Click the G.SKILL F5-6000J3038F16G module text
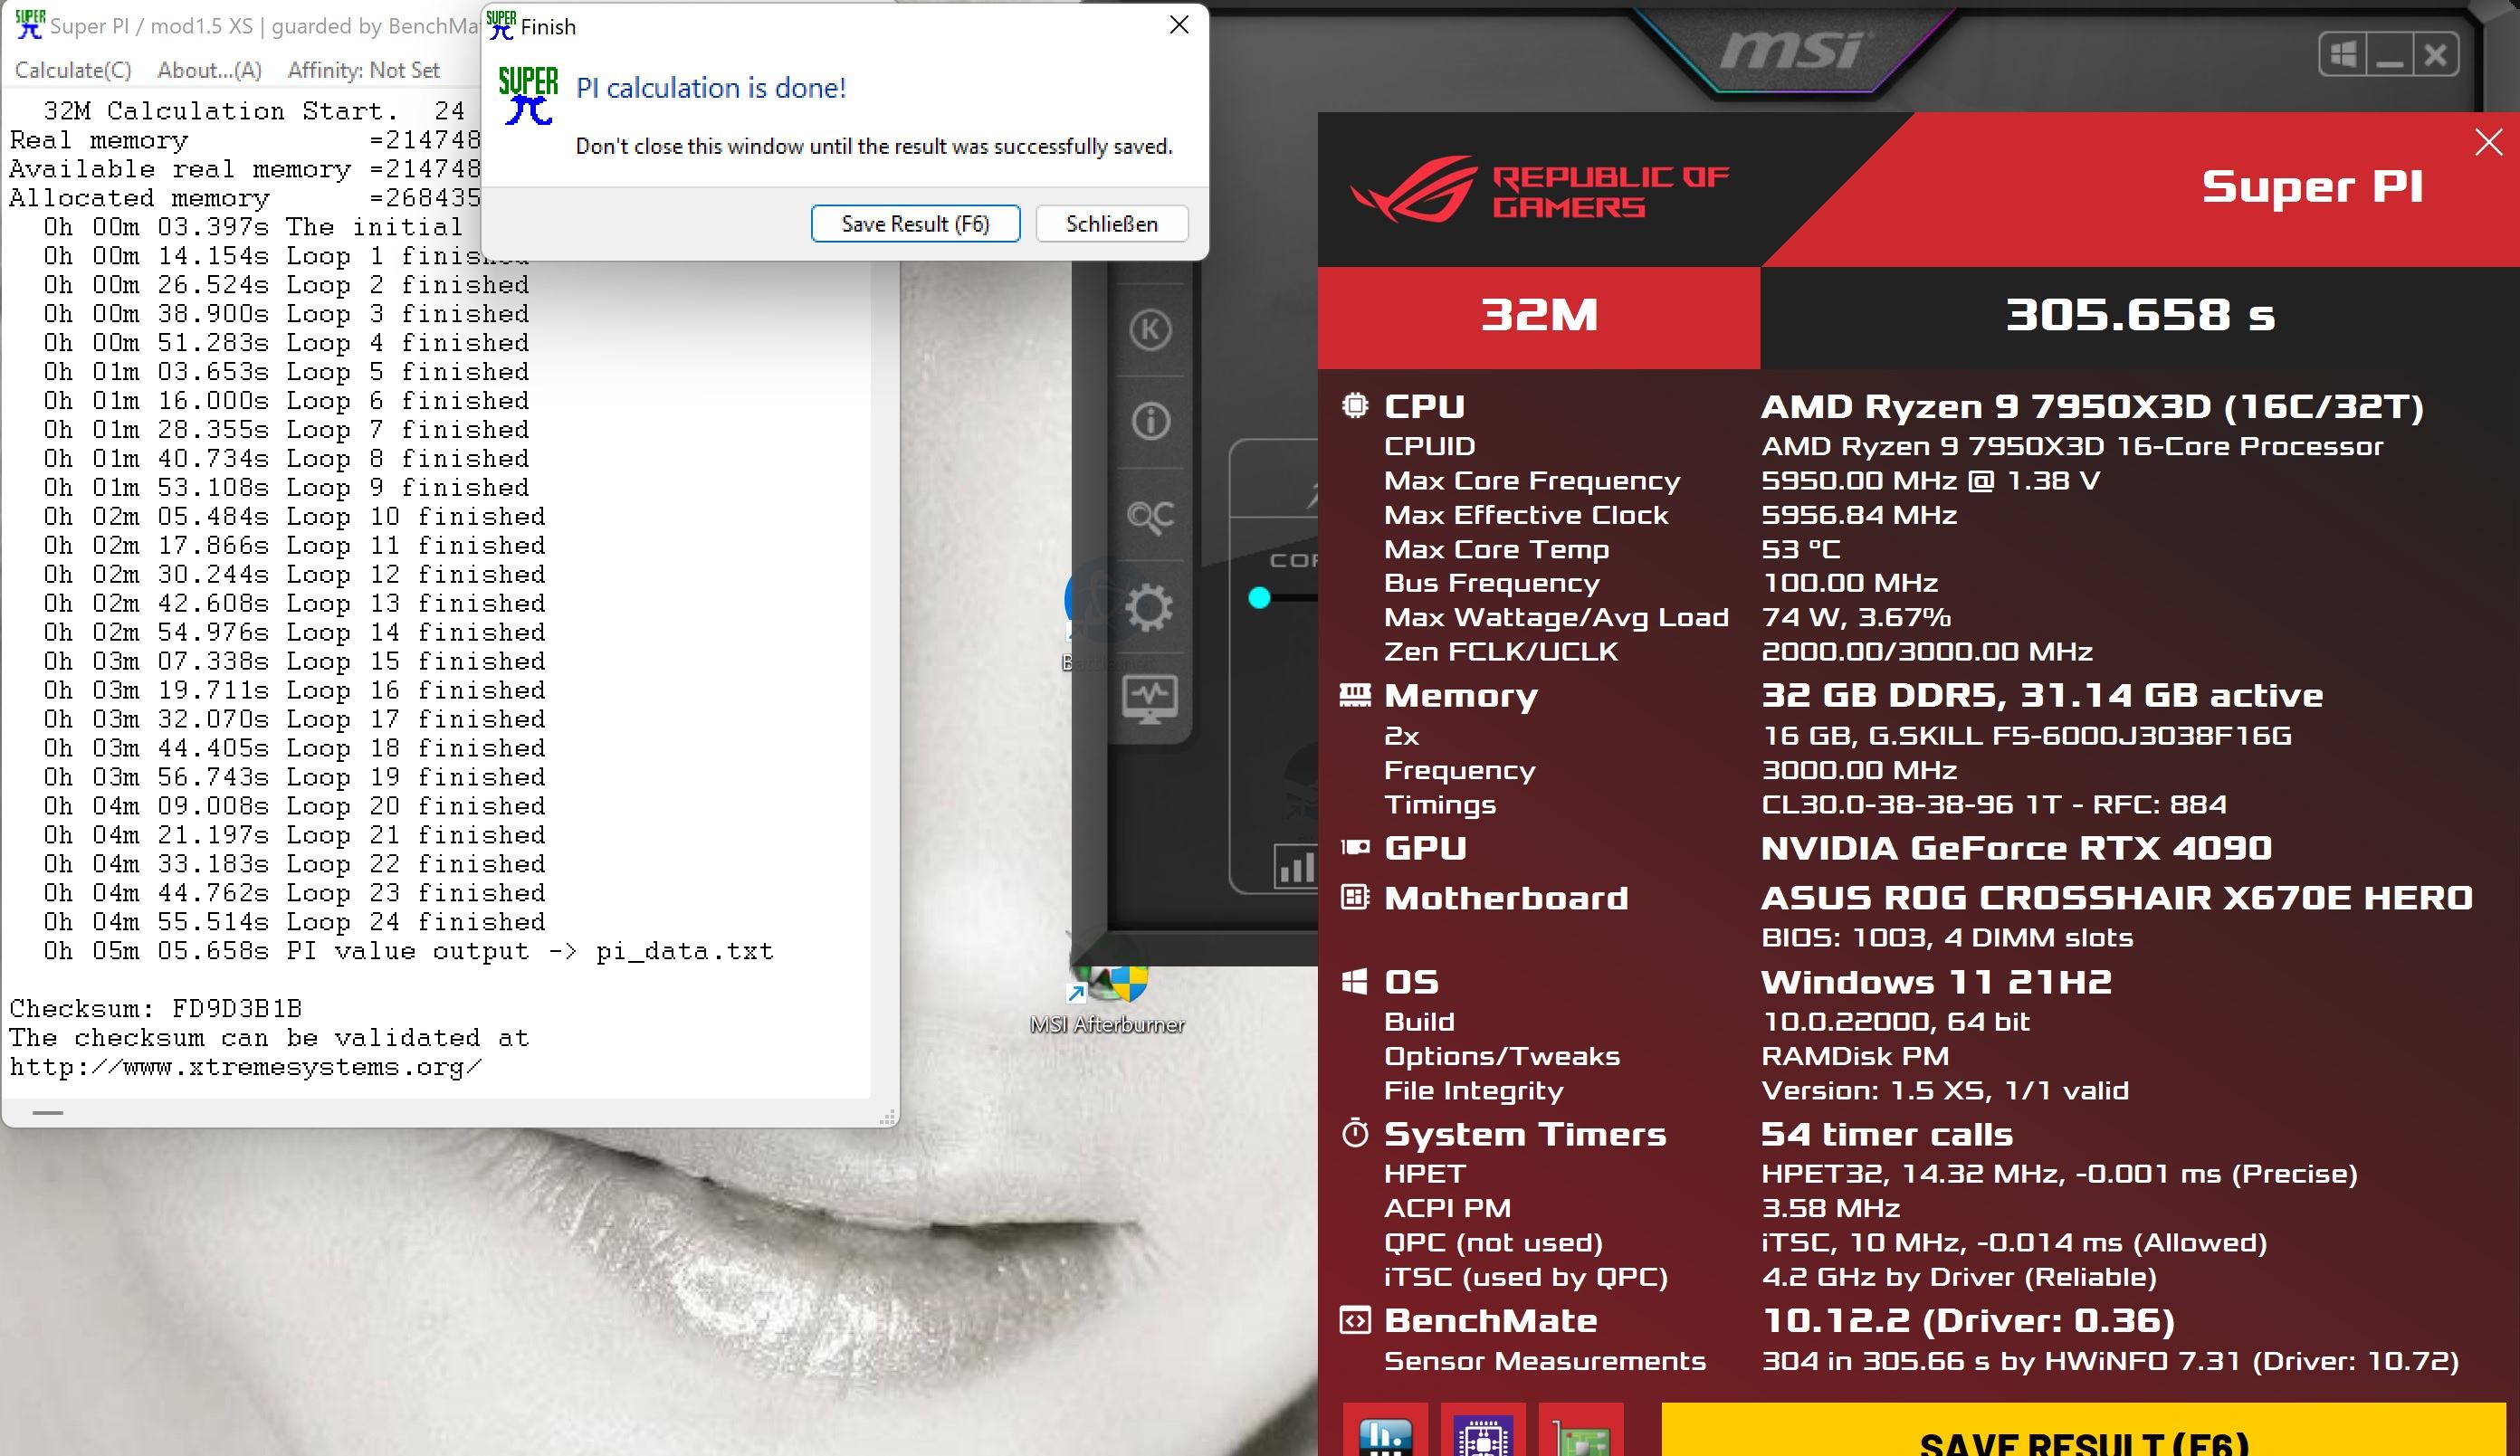 coord(2026,736)
